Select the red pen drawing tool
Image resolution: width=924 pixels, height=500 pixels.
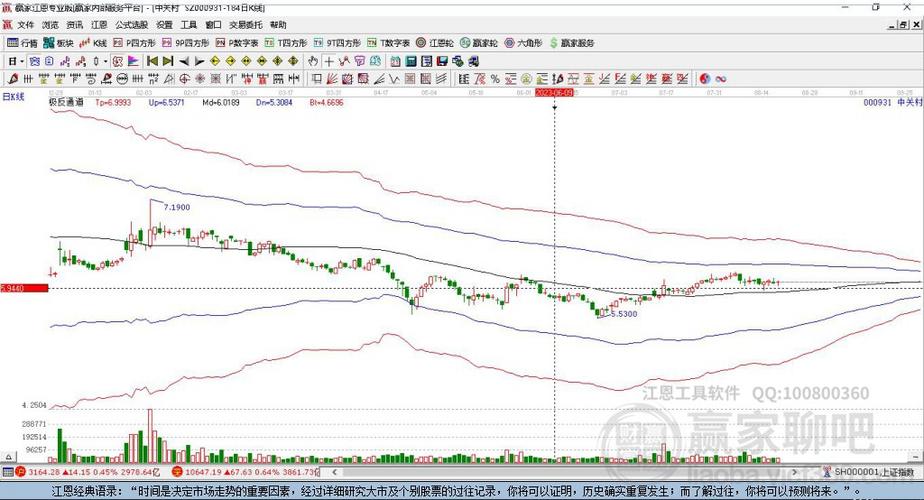(13, 79)
